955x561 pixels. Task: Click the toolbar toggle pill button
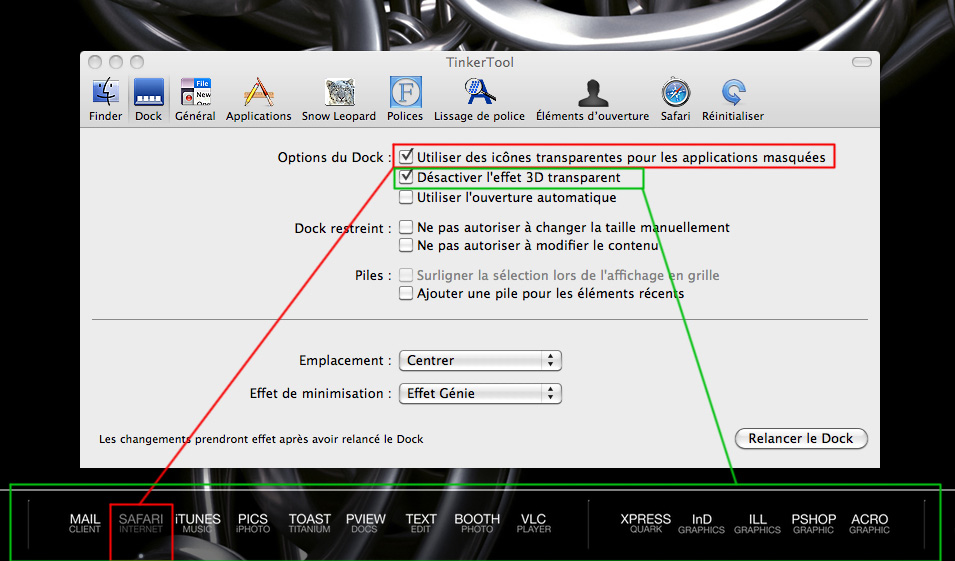pyautogui.click(x=862, y=62)
